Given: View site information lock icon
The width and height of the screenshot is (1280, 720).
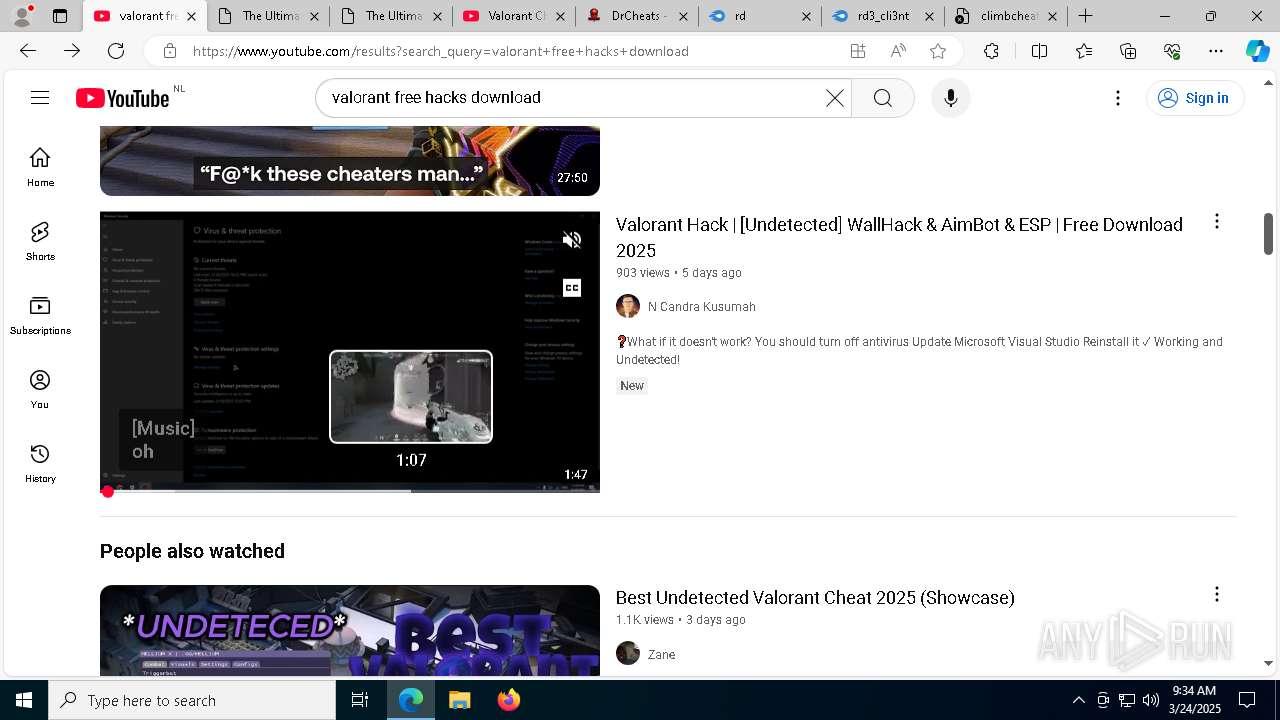Looking at the screenshot, I should pyautogui.click(x=170, y=51).
